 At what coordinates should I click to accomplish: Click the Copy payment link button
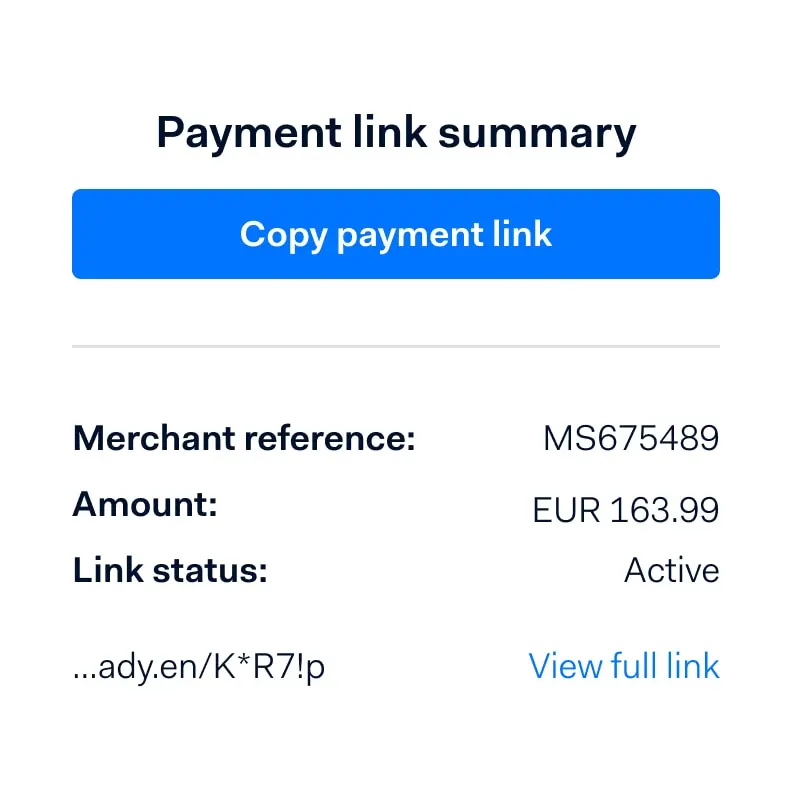(x=396, y=234)
